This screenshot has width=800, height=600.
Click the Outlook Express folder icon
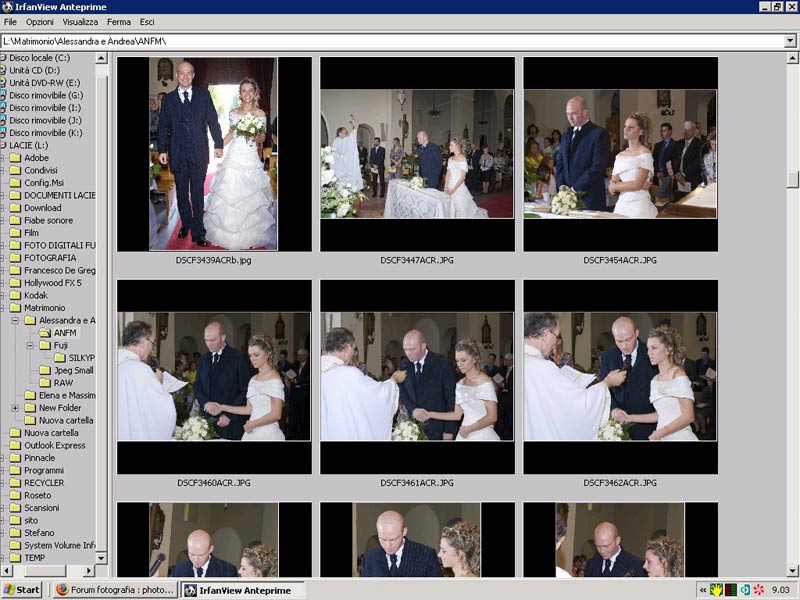point(15,445)
